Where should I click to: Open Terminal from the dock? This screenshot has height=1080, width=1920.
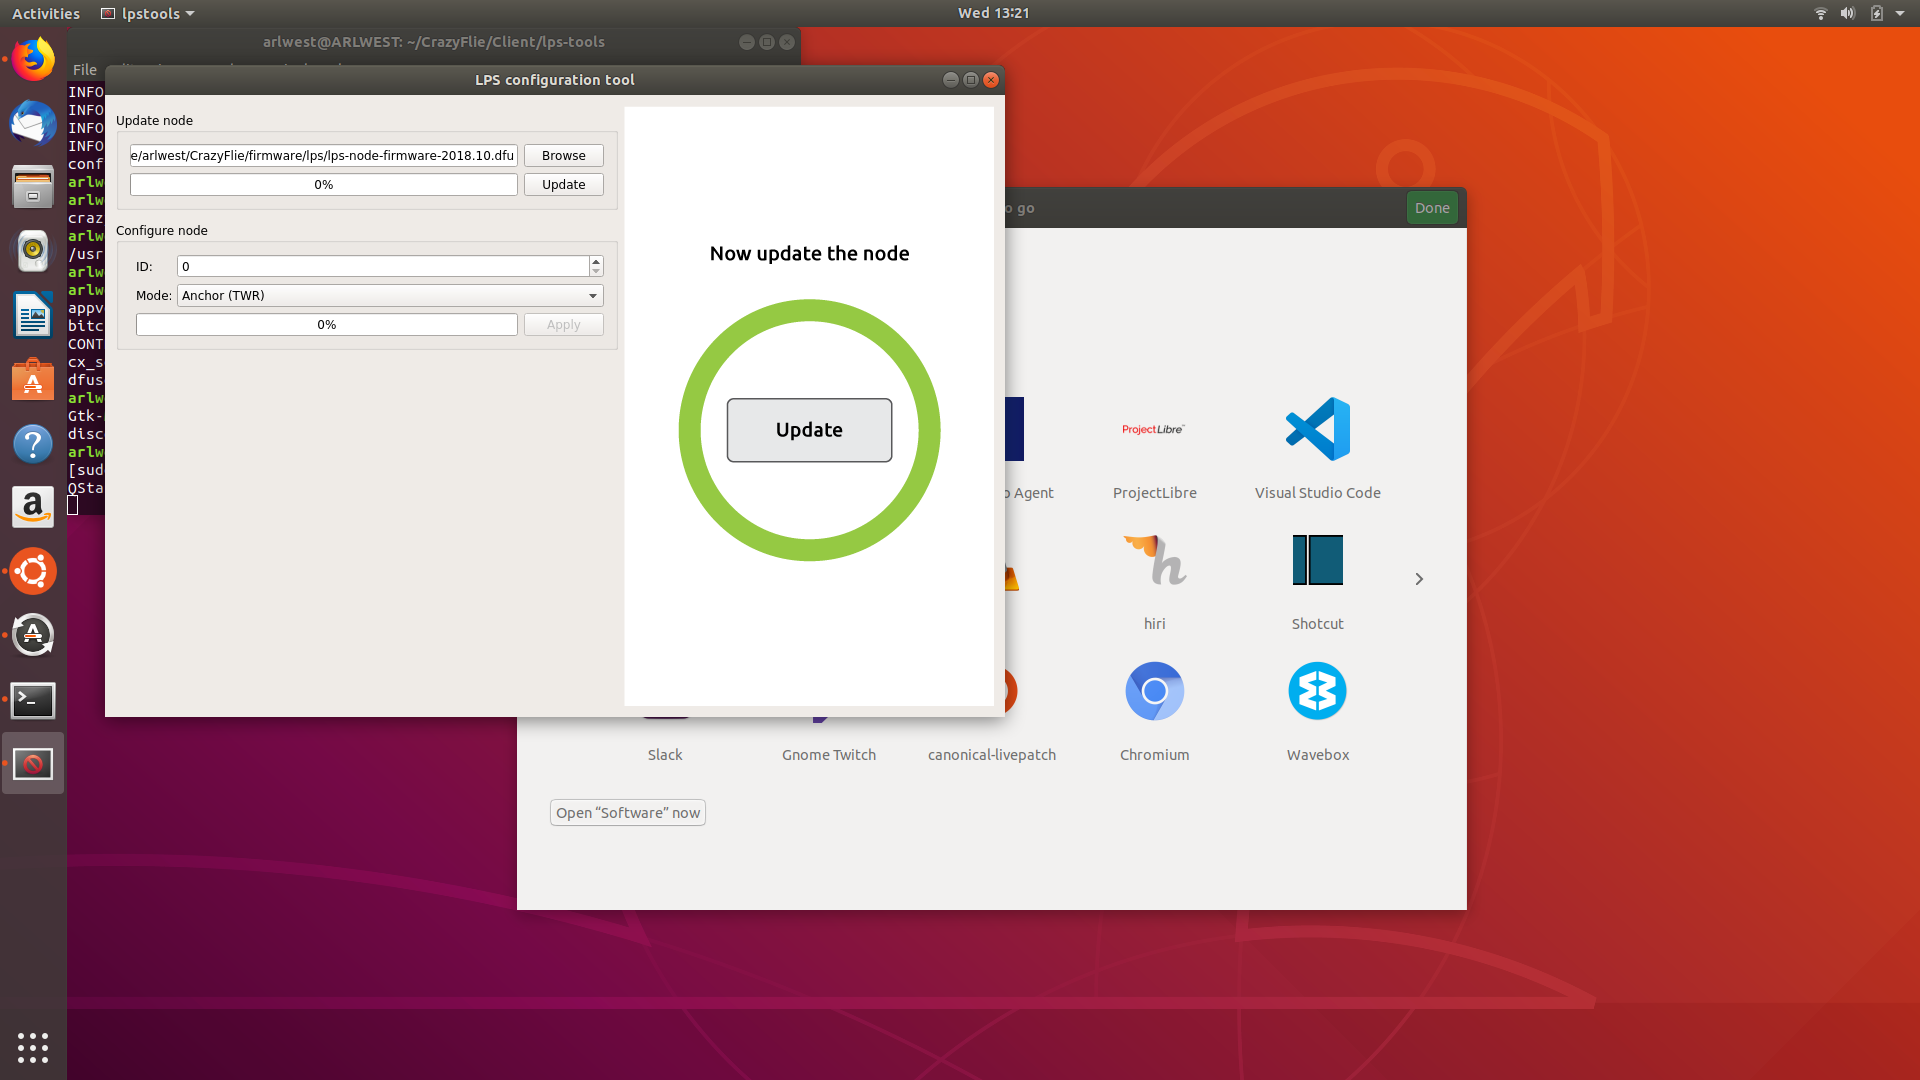(33, 700)
